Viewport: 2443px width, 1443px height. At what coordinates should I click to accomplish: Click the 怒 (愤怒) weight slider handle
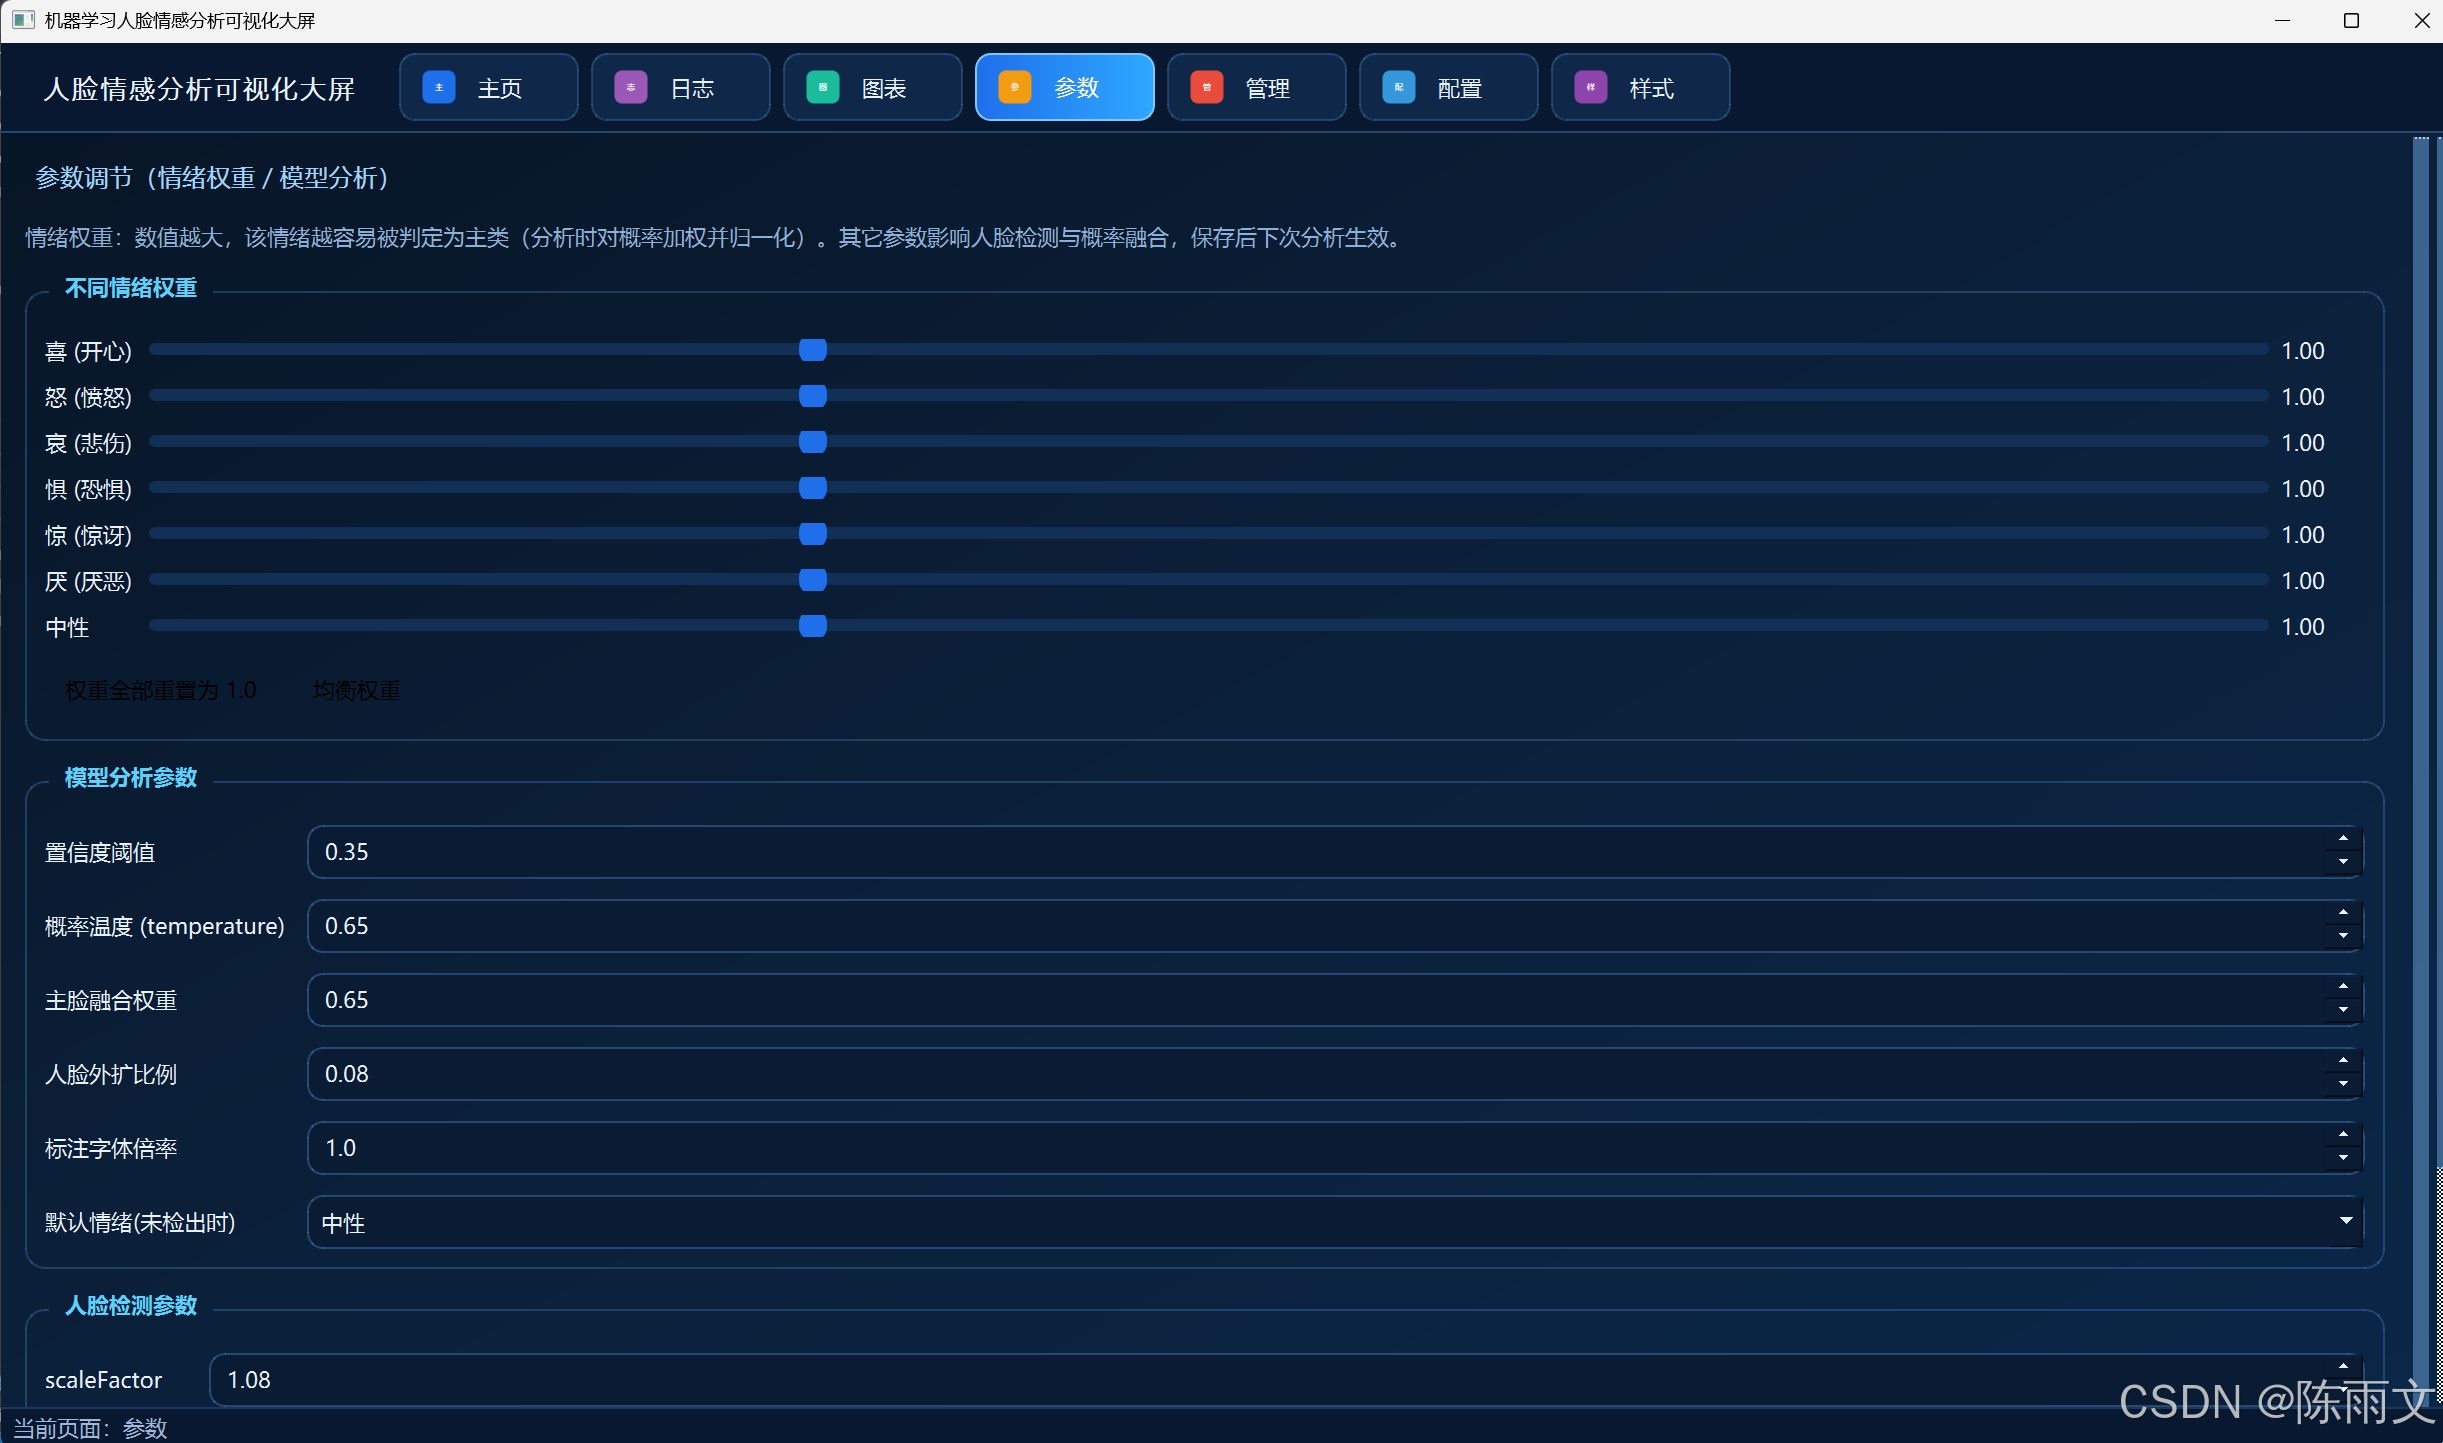[813, 396]
